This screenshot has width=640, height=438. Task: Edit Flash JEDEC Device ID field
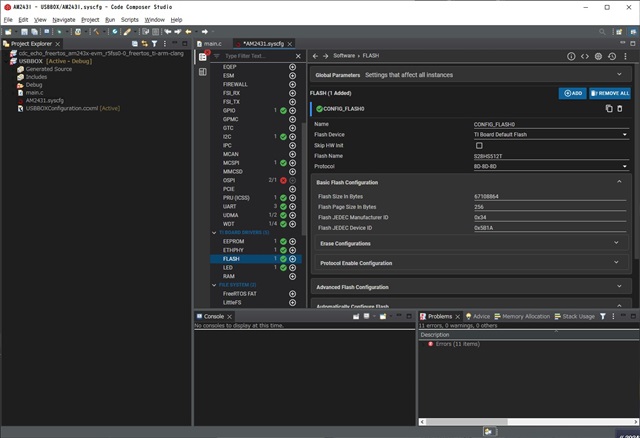(550, 228)
